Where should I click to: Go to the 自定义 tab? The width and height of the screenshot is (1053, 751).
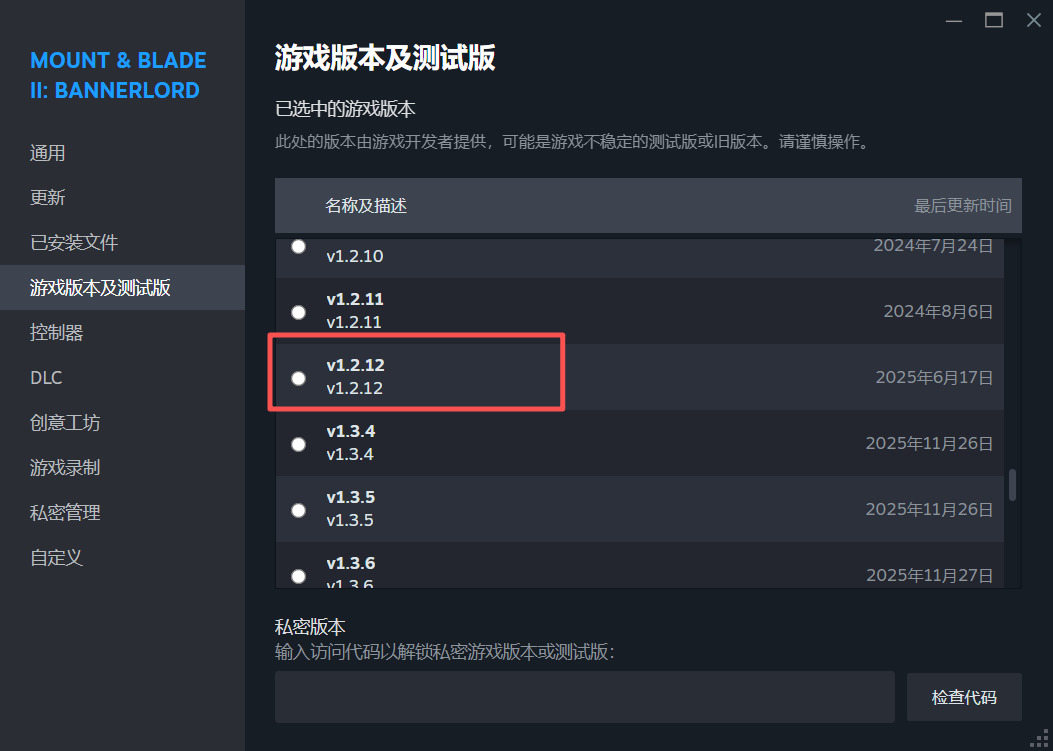[x=56, y=558]
